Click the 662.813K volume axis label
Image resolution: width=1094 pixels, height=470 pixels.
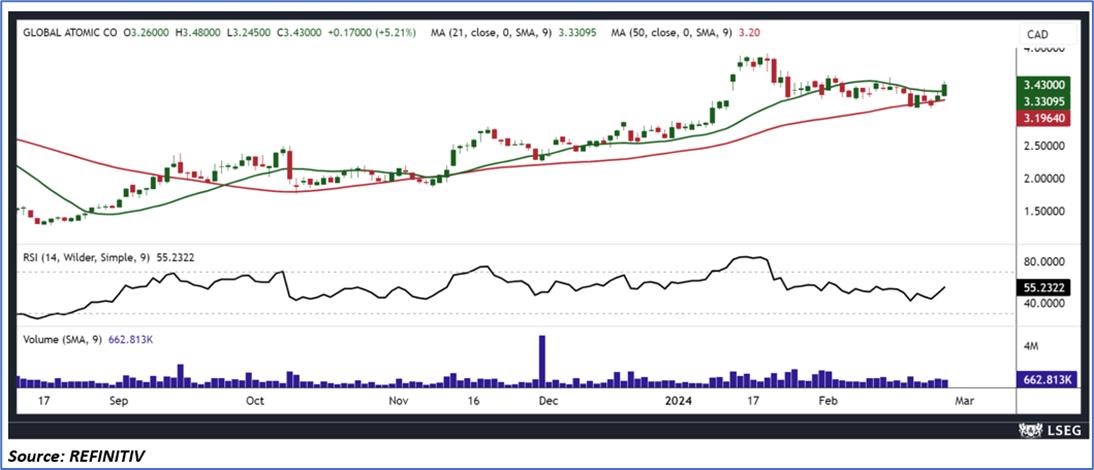1047,379
